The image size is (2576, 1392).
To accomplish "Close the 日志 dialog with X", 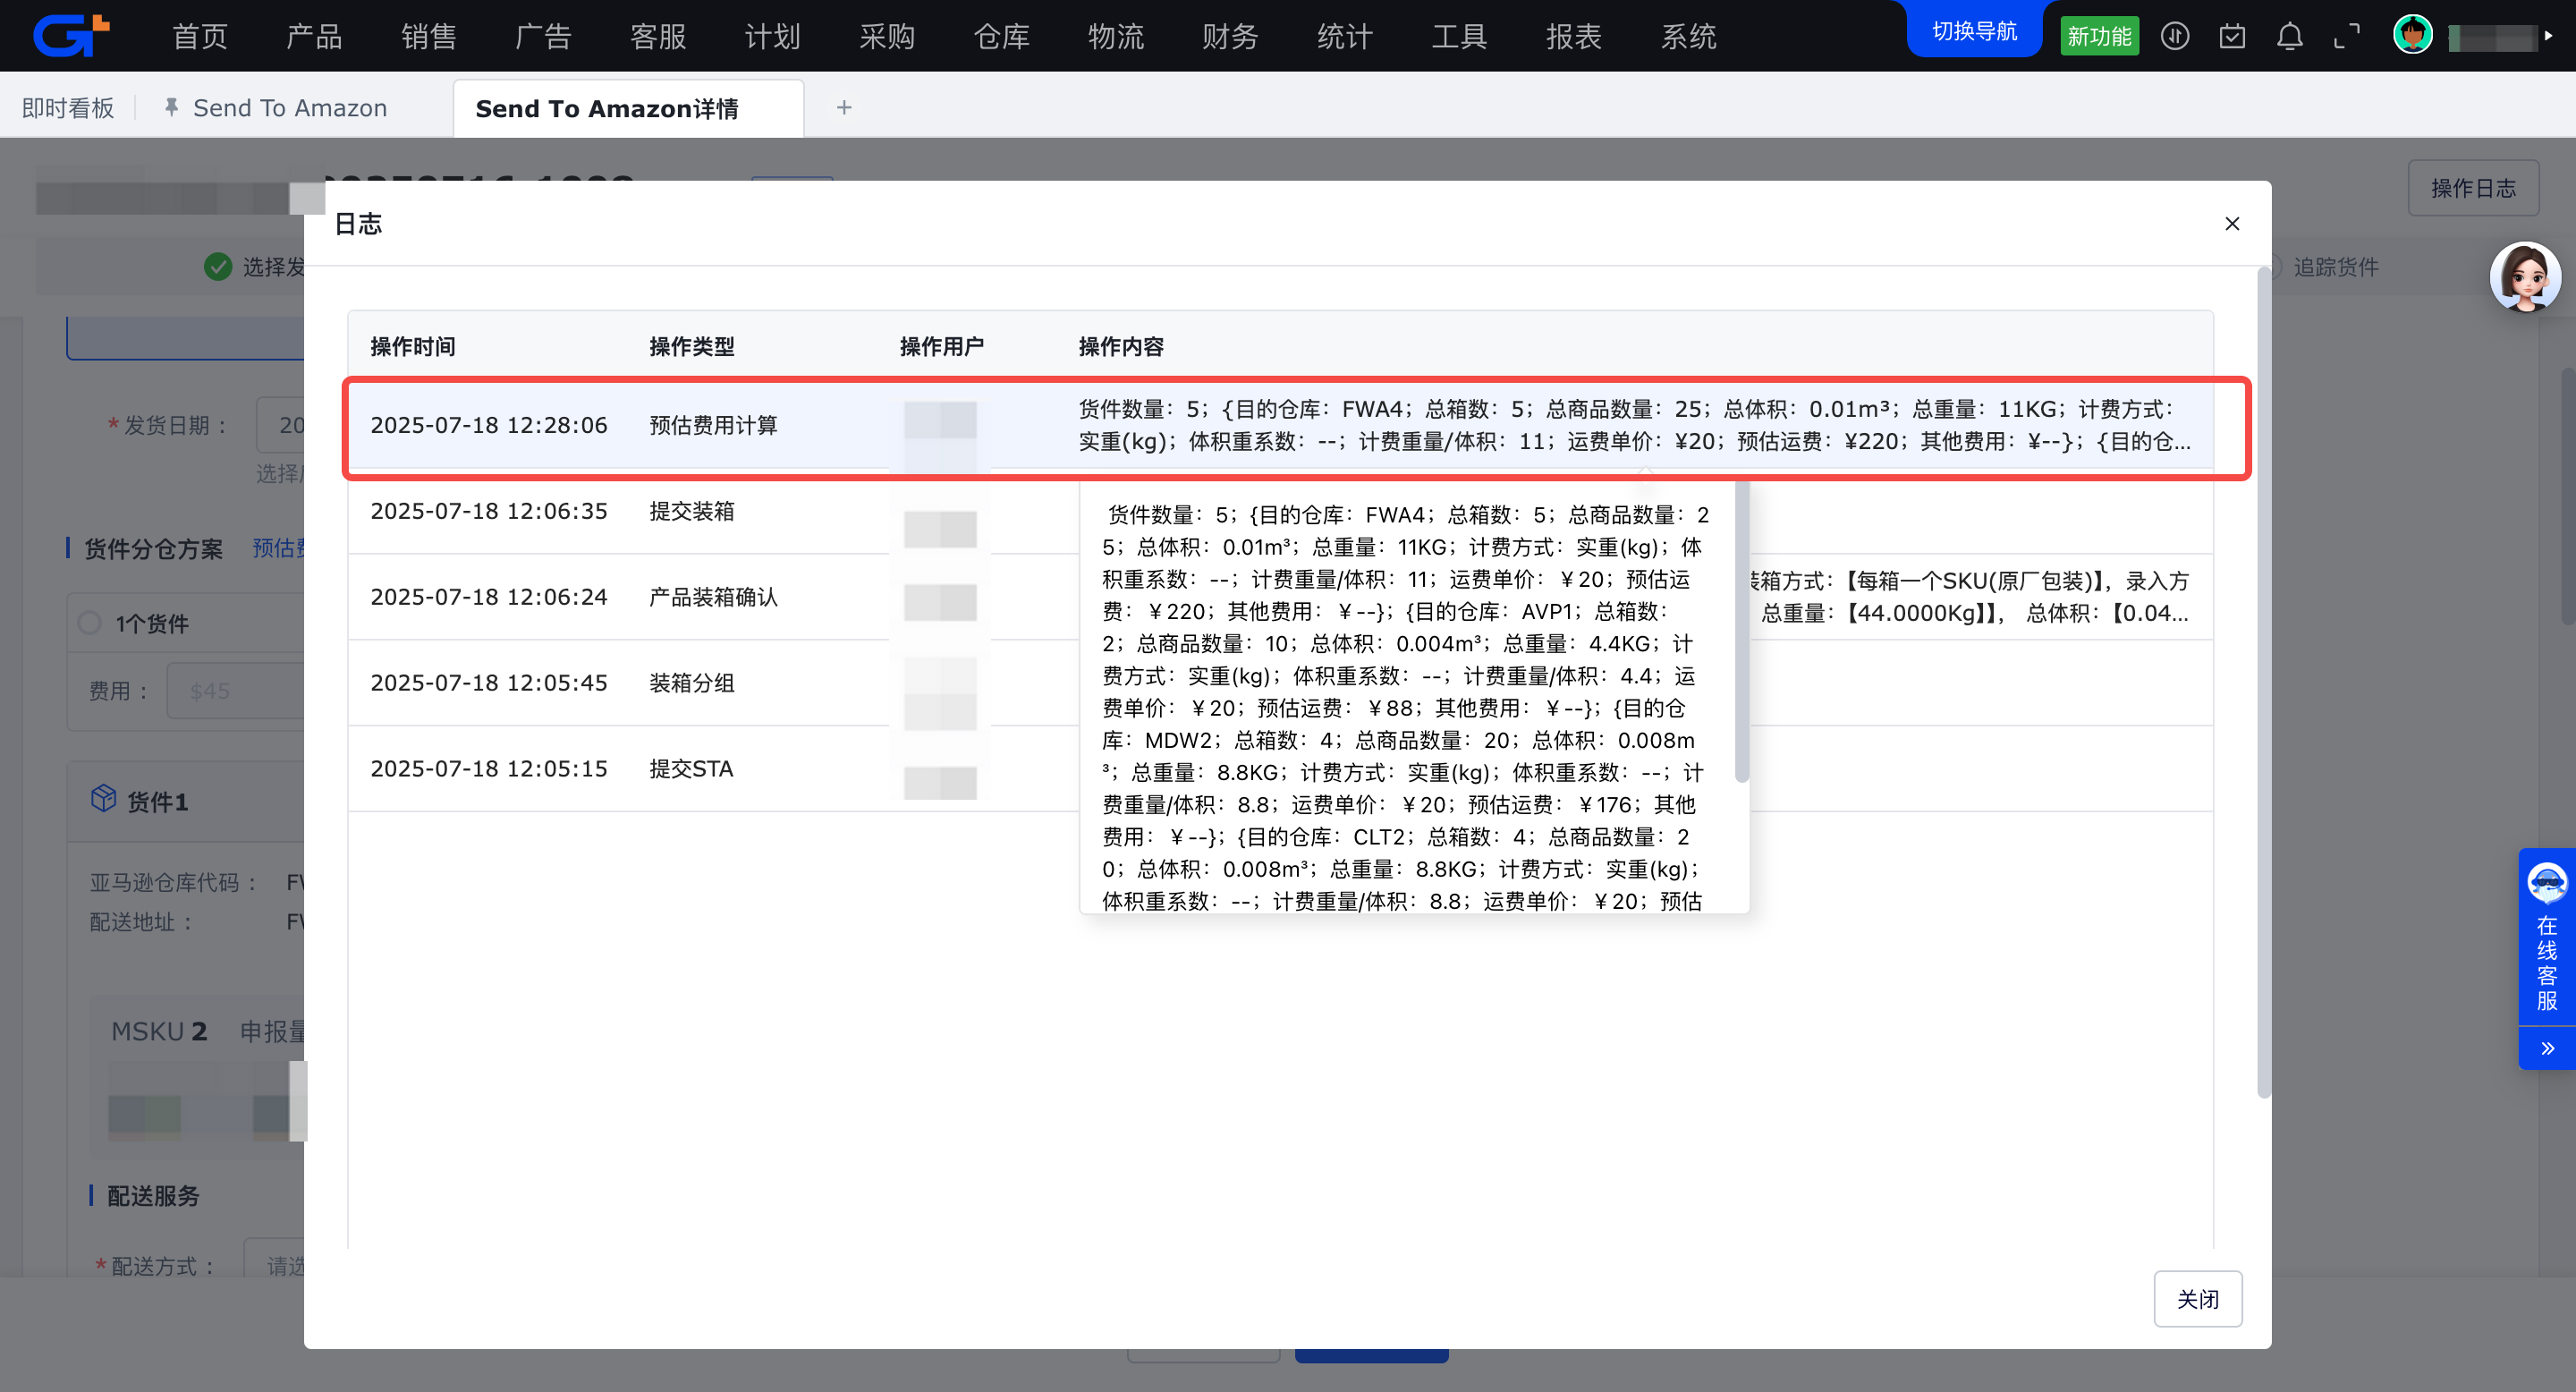I will 2232,223.
